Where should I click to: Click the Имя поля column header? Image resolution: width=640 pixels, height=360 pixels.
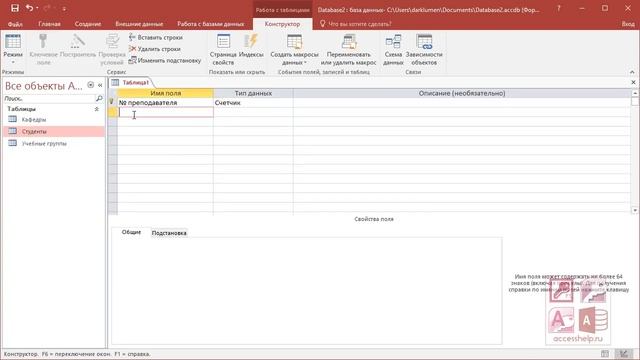pyautogui.click(x=165, y=93)
